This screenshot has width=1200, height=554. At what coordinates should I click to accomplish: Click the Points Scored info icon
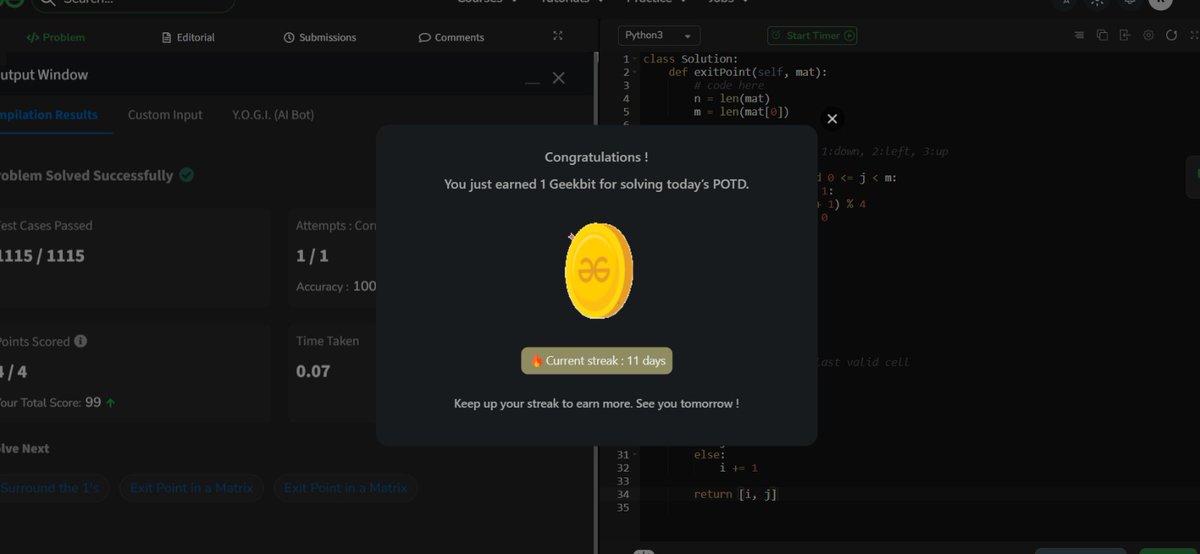point(80,341)
